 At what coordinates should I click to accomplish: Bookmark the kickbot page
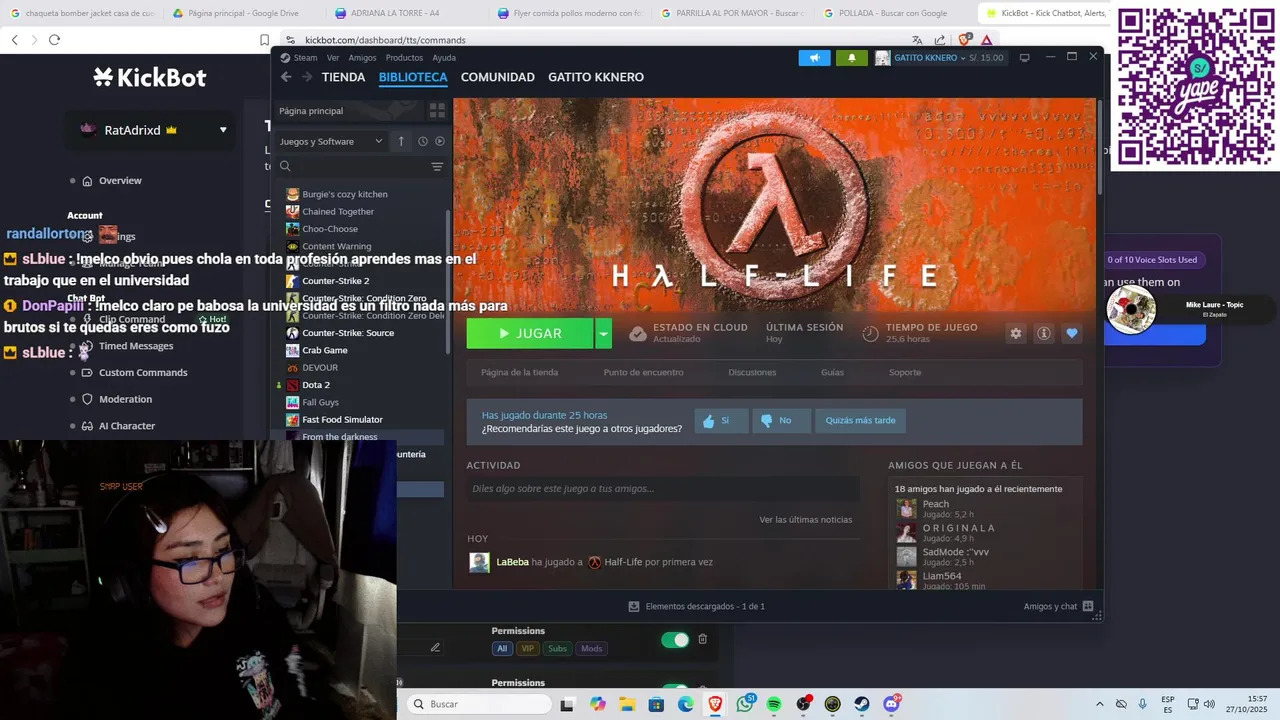tap(265, 40)
